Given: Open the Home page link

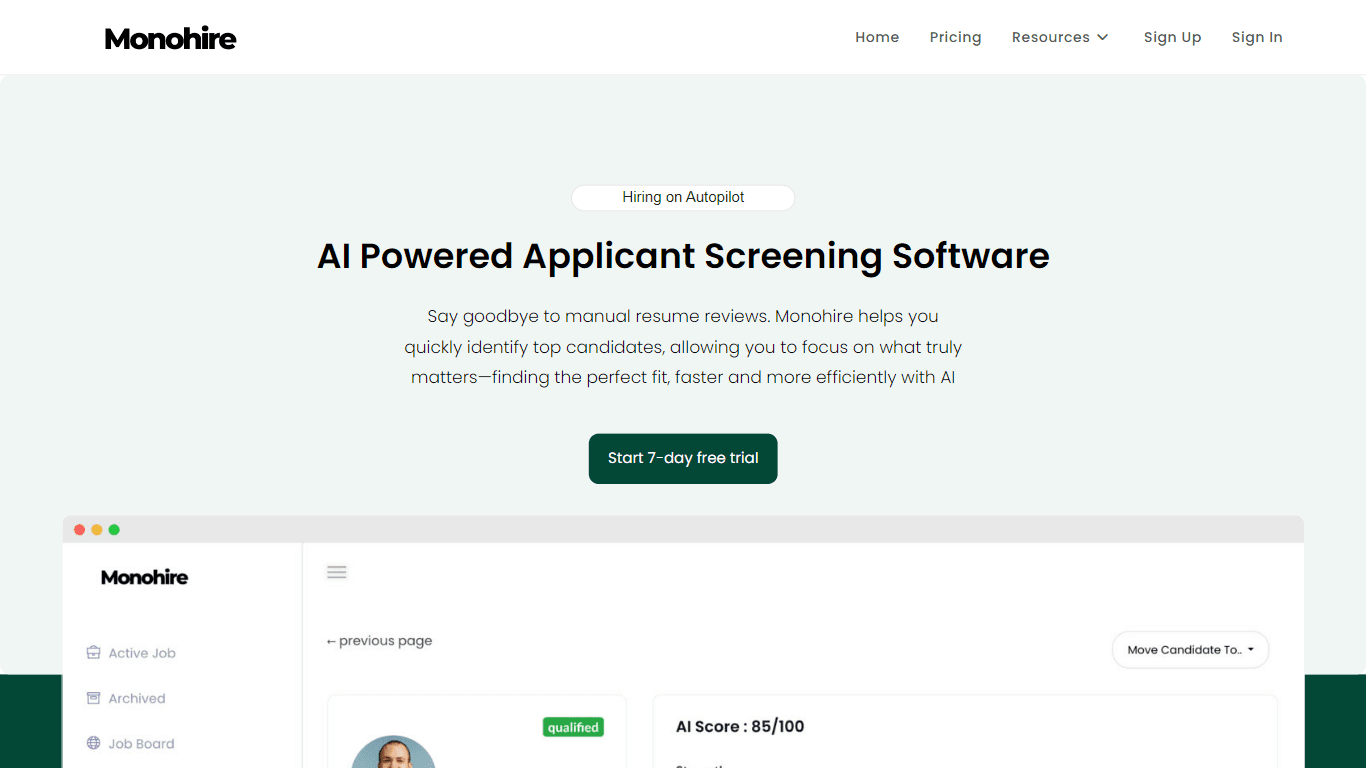Looking at the screenshot, I should [877, 37].
